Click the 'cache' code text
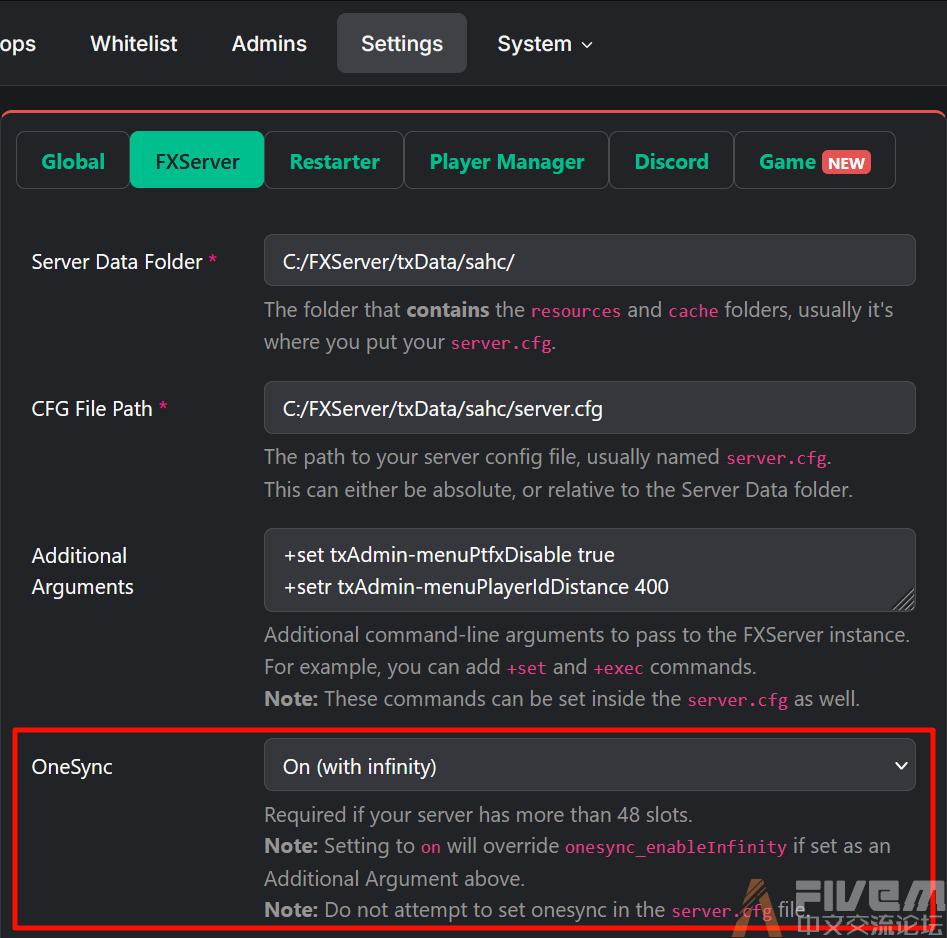 click(693, 311)
